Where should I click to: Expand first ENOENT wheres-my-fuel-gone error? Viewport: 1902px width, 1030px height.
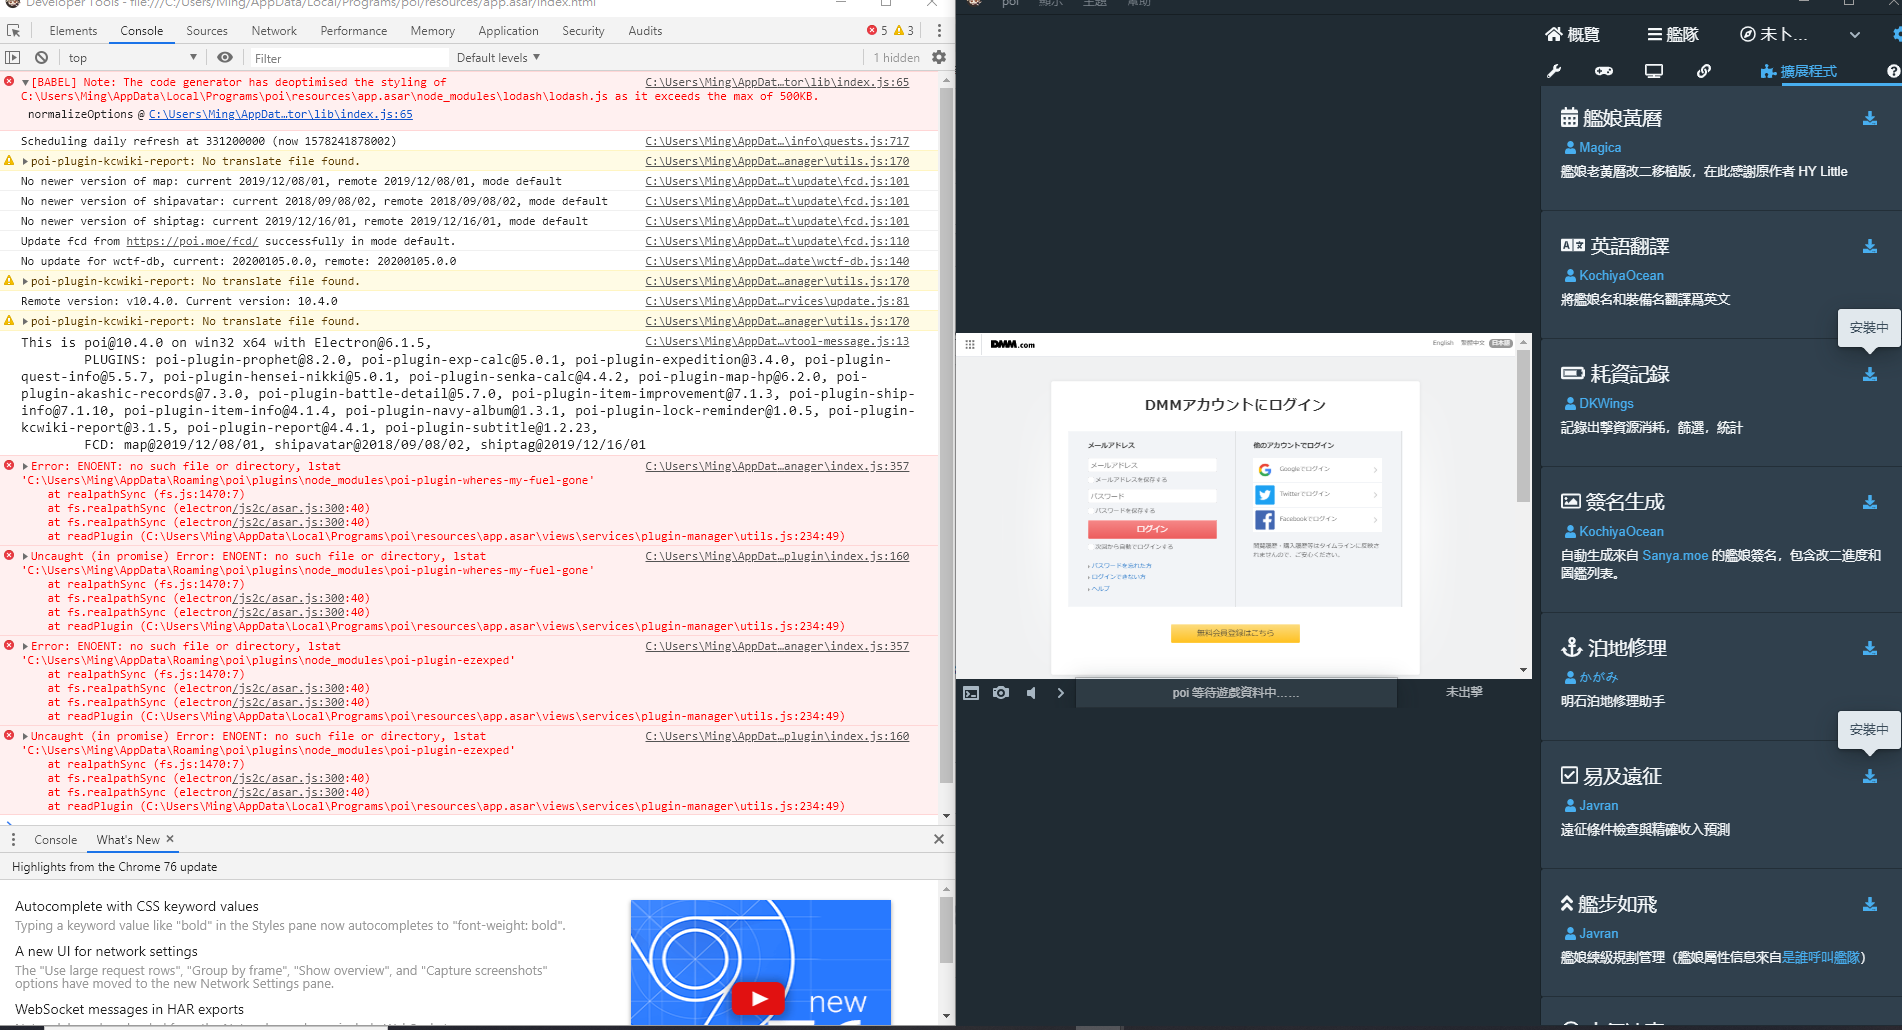(x=25, y=467)
